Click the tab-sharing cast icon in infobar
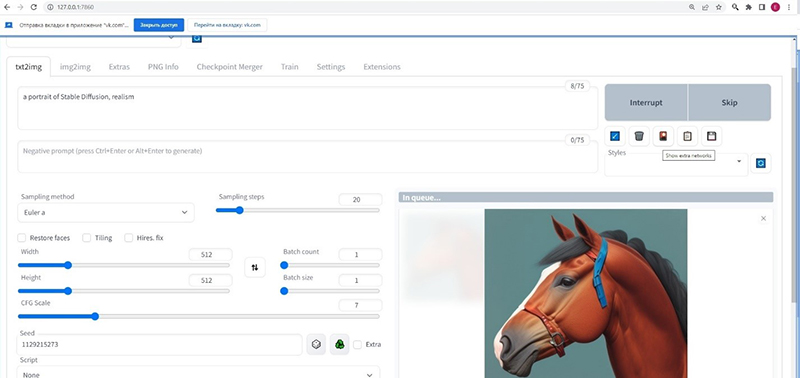This screenshot has height=378, width=800. coord(9,25)
